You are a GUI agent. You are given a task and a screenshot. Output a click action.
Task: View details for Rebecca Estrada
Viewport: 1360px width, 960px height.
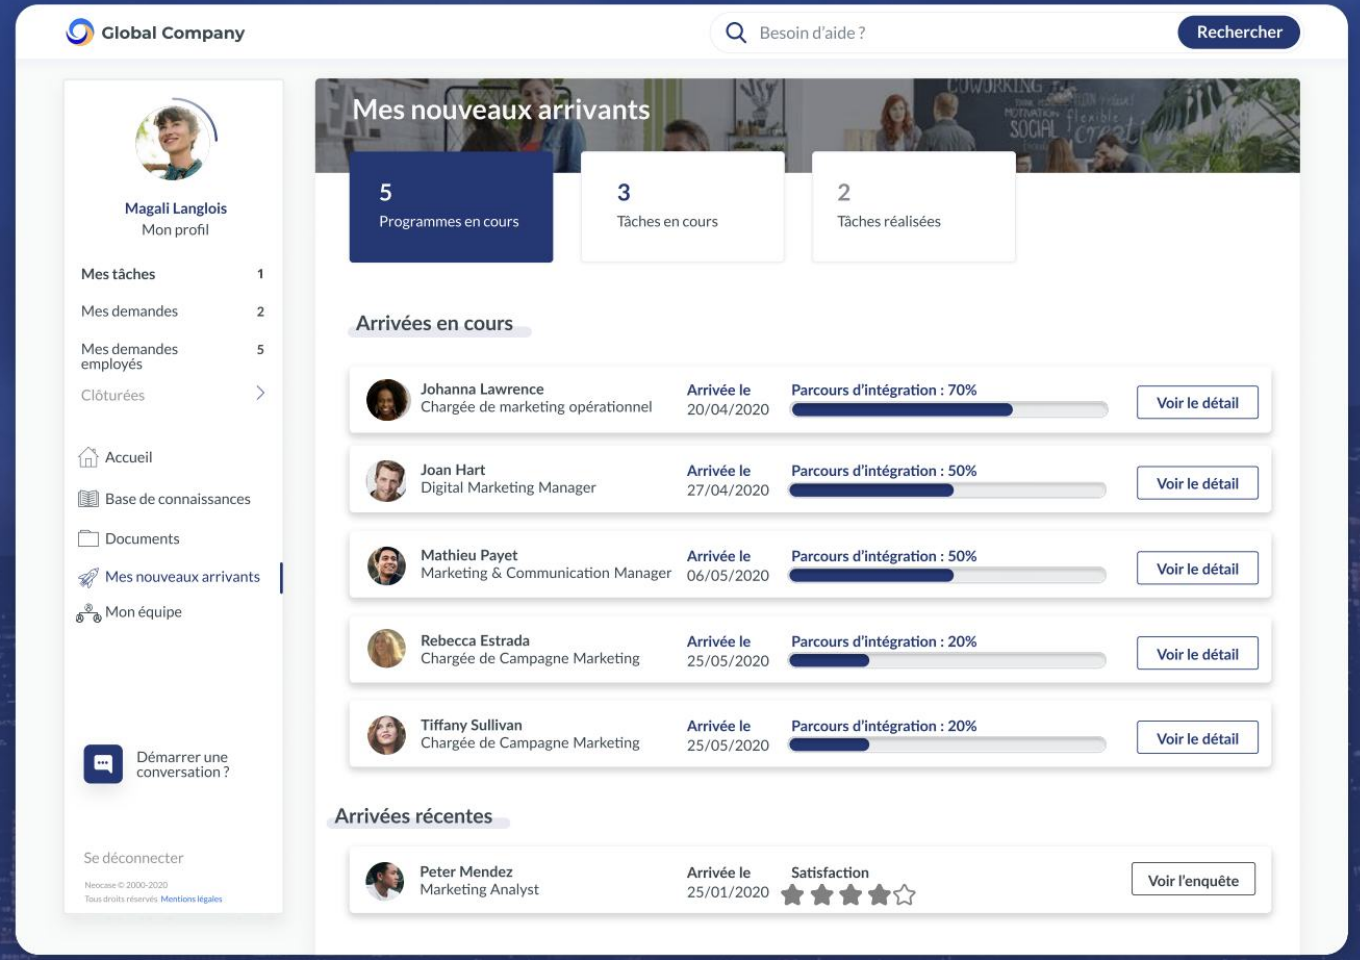point(1197,654)
